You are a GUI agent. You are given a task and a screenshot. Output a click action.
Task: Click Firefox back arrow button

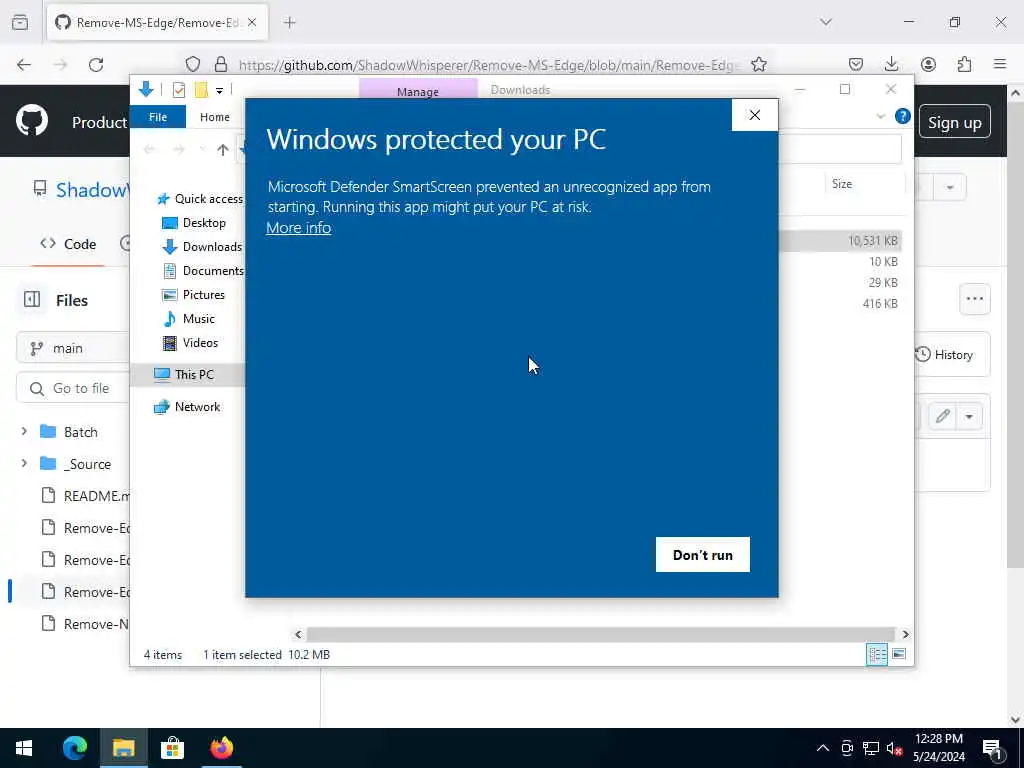point(24,65)
